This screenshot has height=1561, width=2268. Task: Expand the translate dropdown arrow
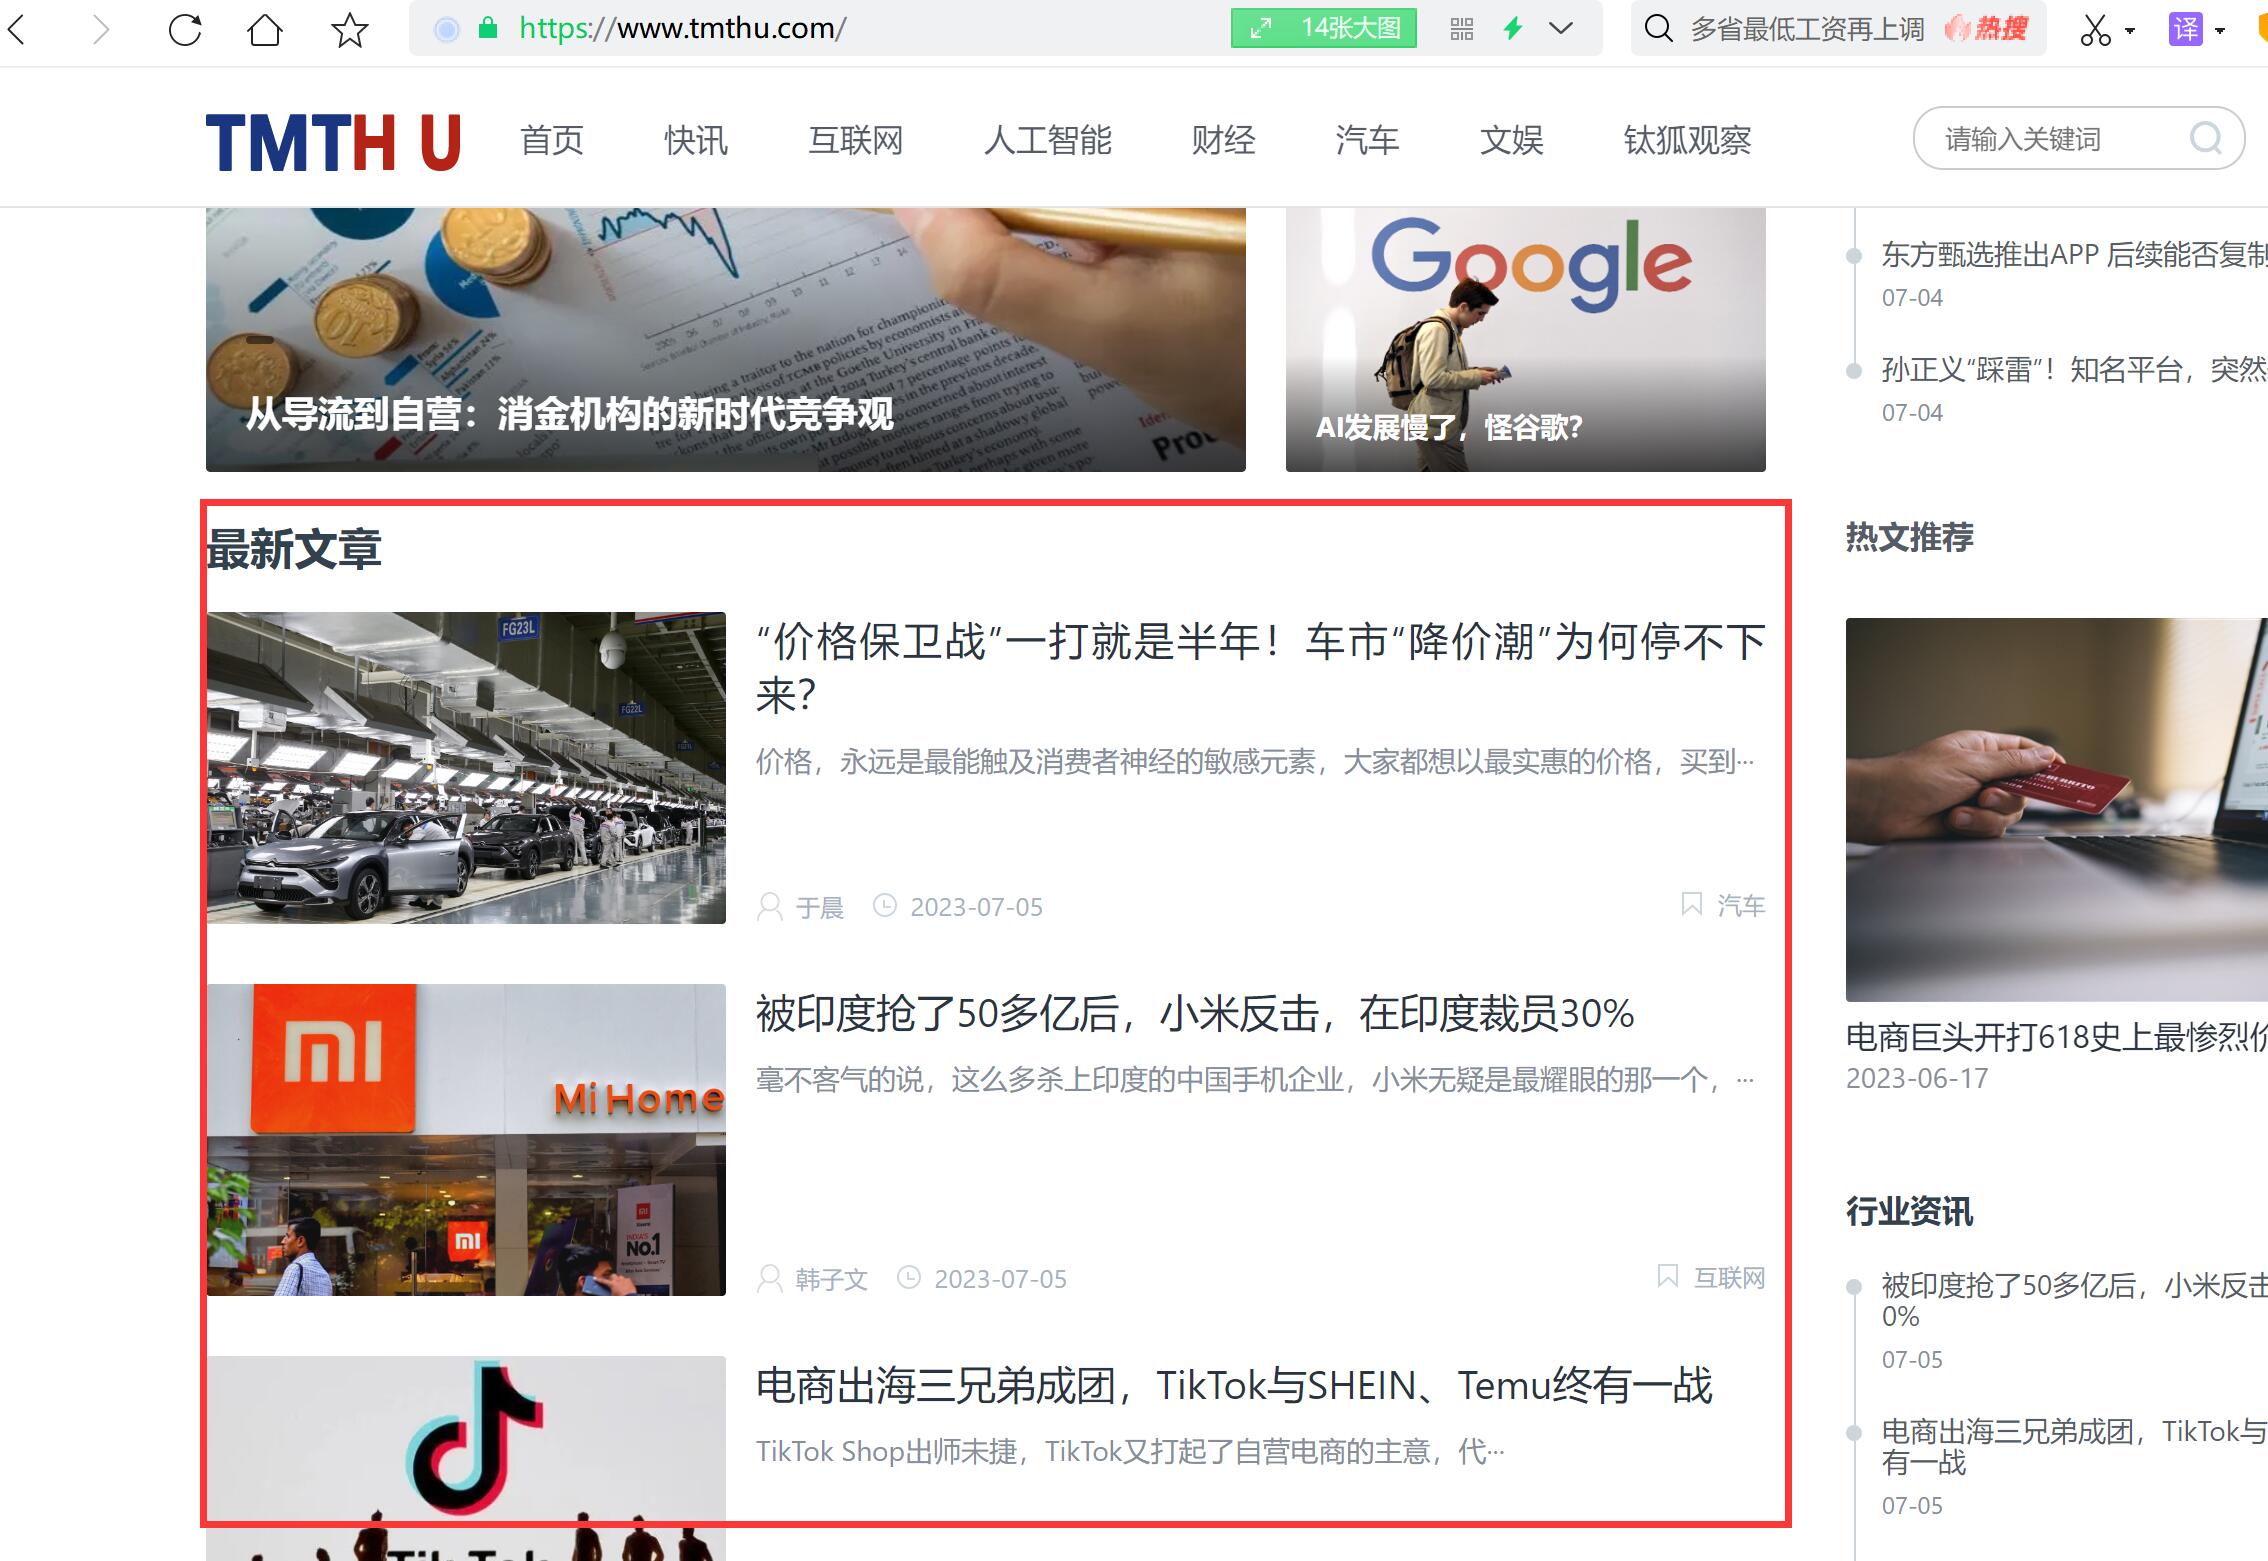tap(2220, 30)
